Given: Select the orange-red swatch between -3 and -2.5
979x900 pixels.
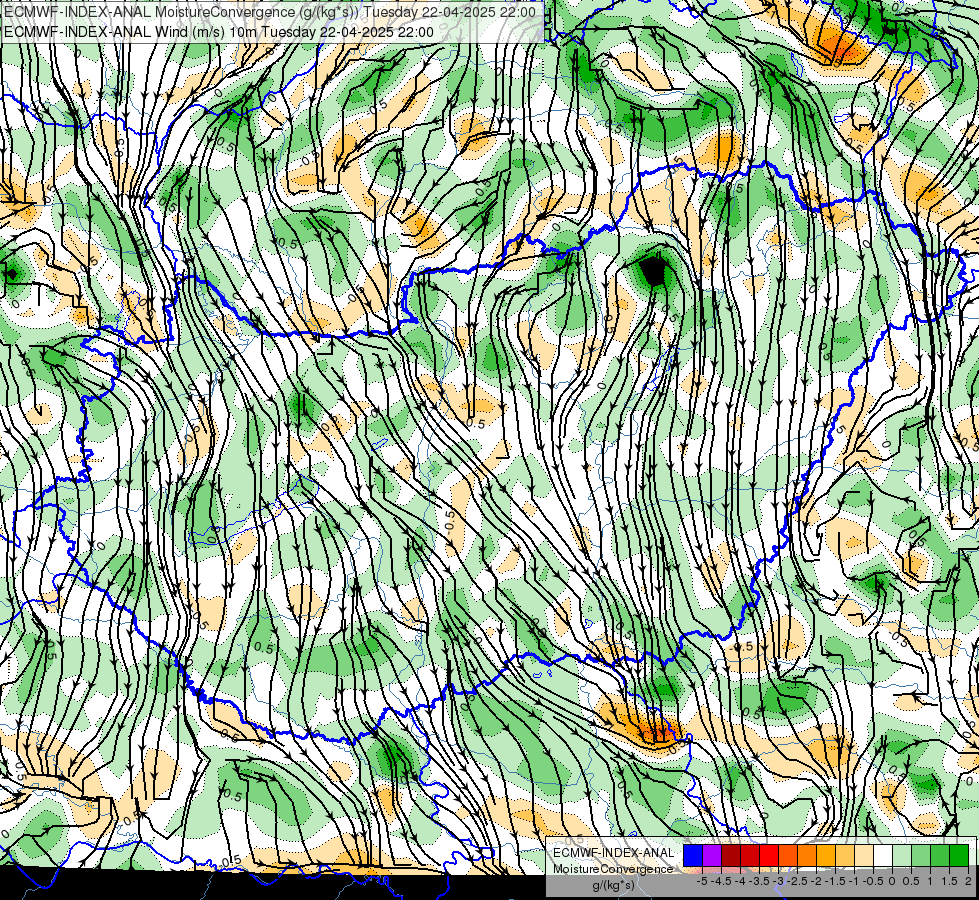Looking at the screenshot, I should pos(788,855).
